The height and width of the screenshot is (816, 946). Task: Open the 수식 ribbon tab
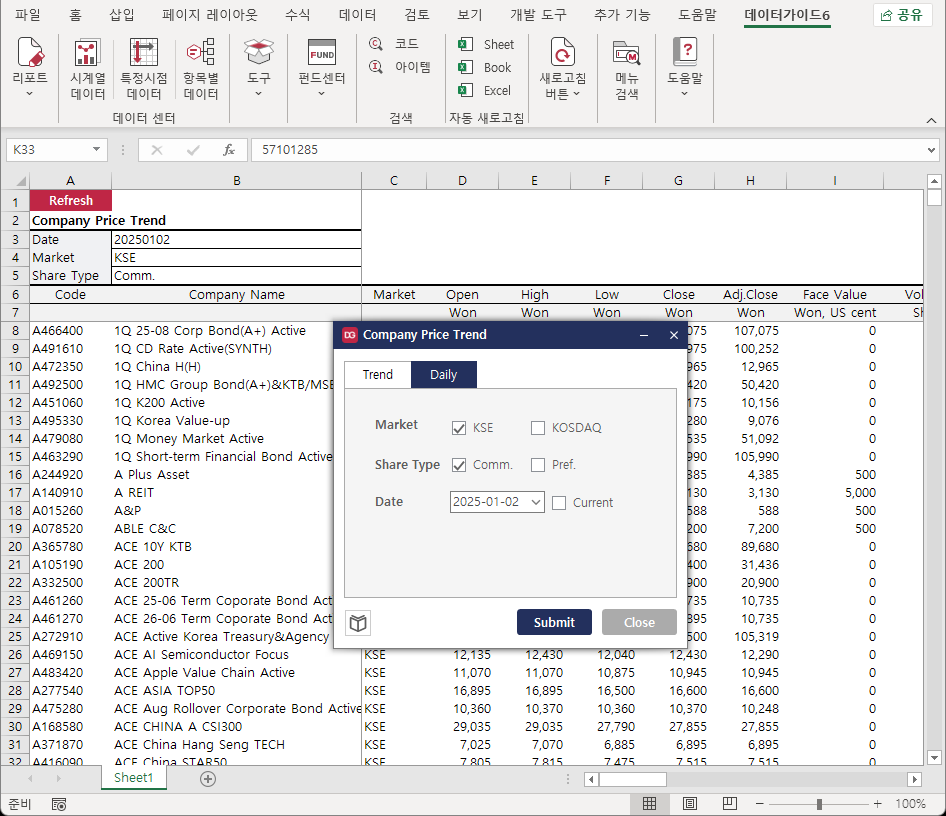[x=297, y=15]
